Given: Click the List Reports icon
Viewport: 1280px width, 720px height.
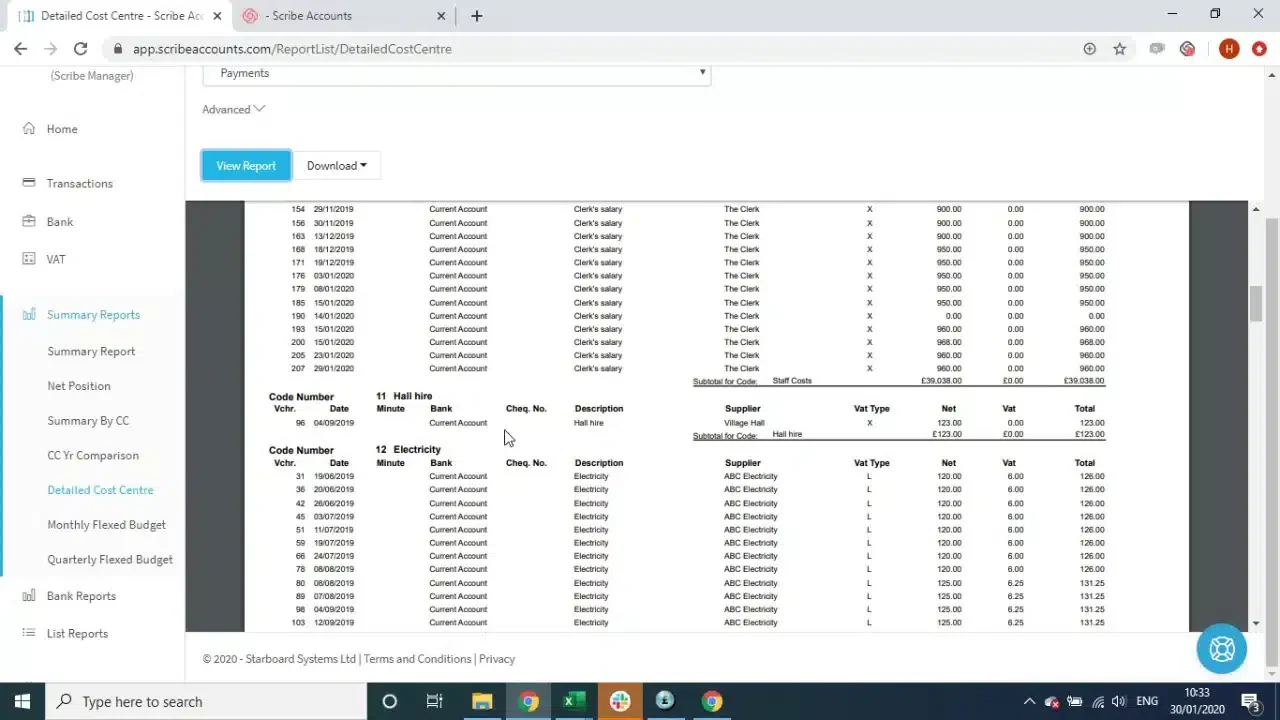Looking at the screenshot, I should [x=28, y=633].
